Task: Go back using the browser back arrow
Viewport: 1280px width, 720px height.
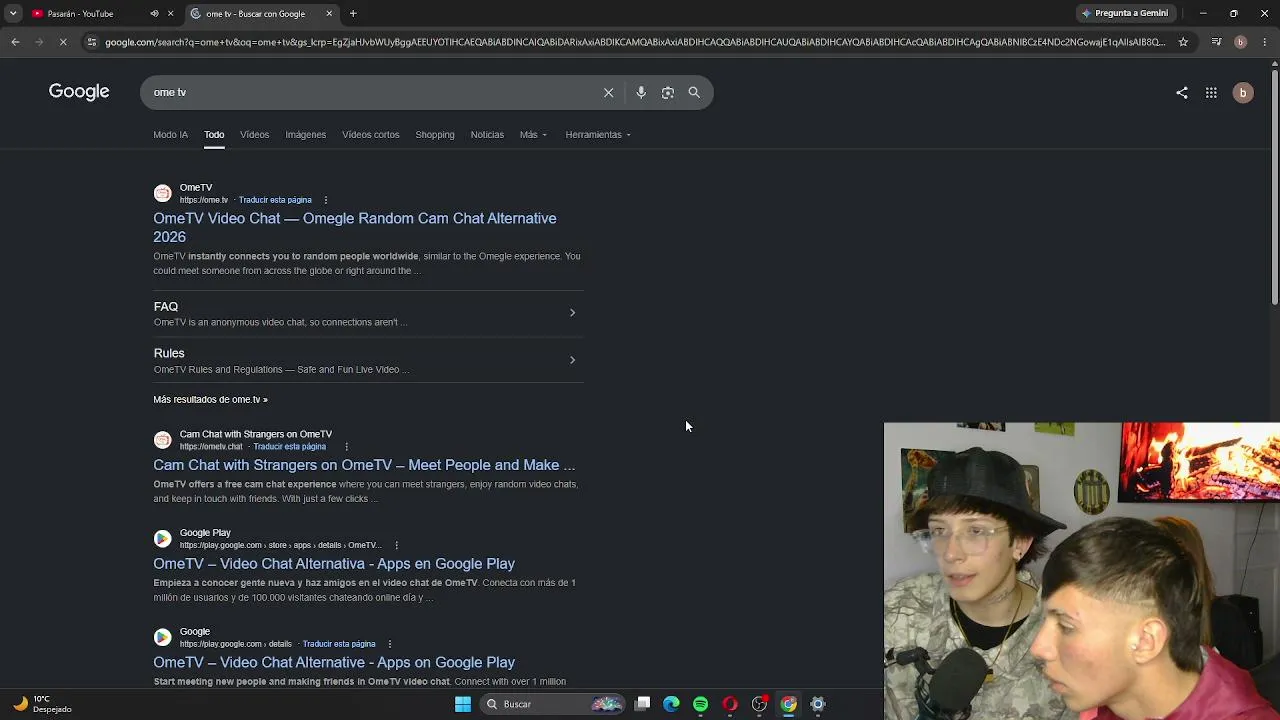Action: [15, 42]
